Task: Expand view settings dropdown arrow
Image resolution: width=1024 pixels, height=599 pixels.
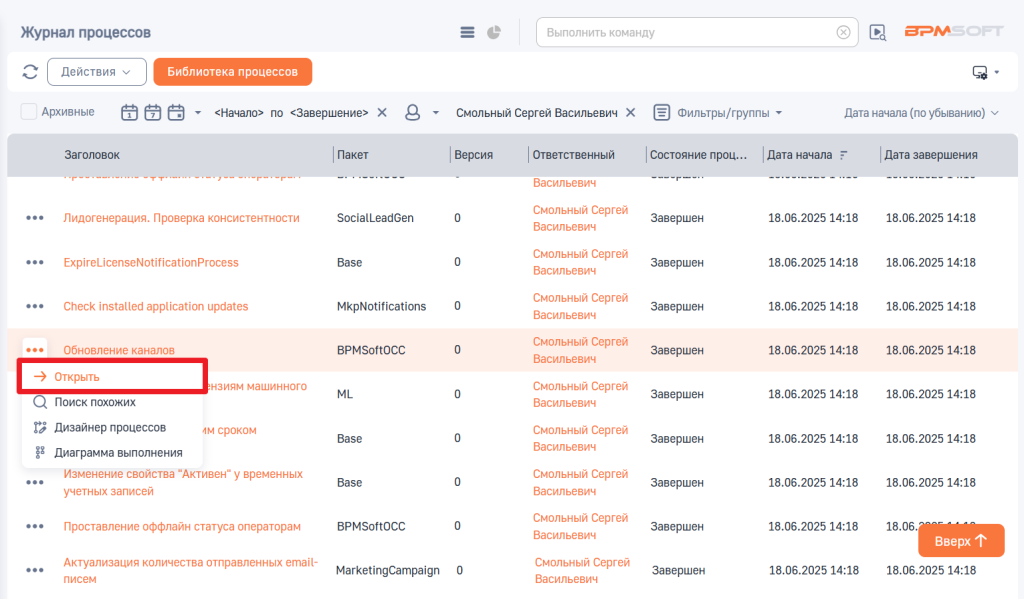Action: pos(997,73)
